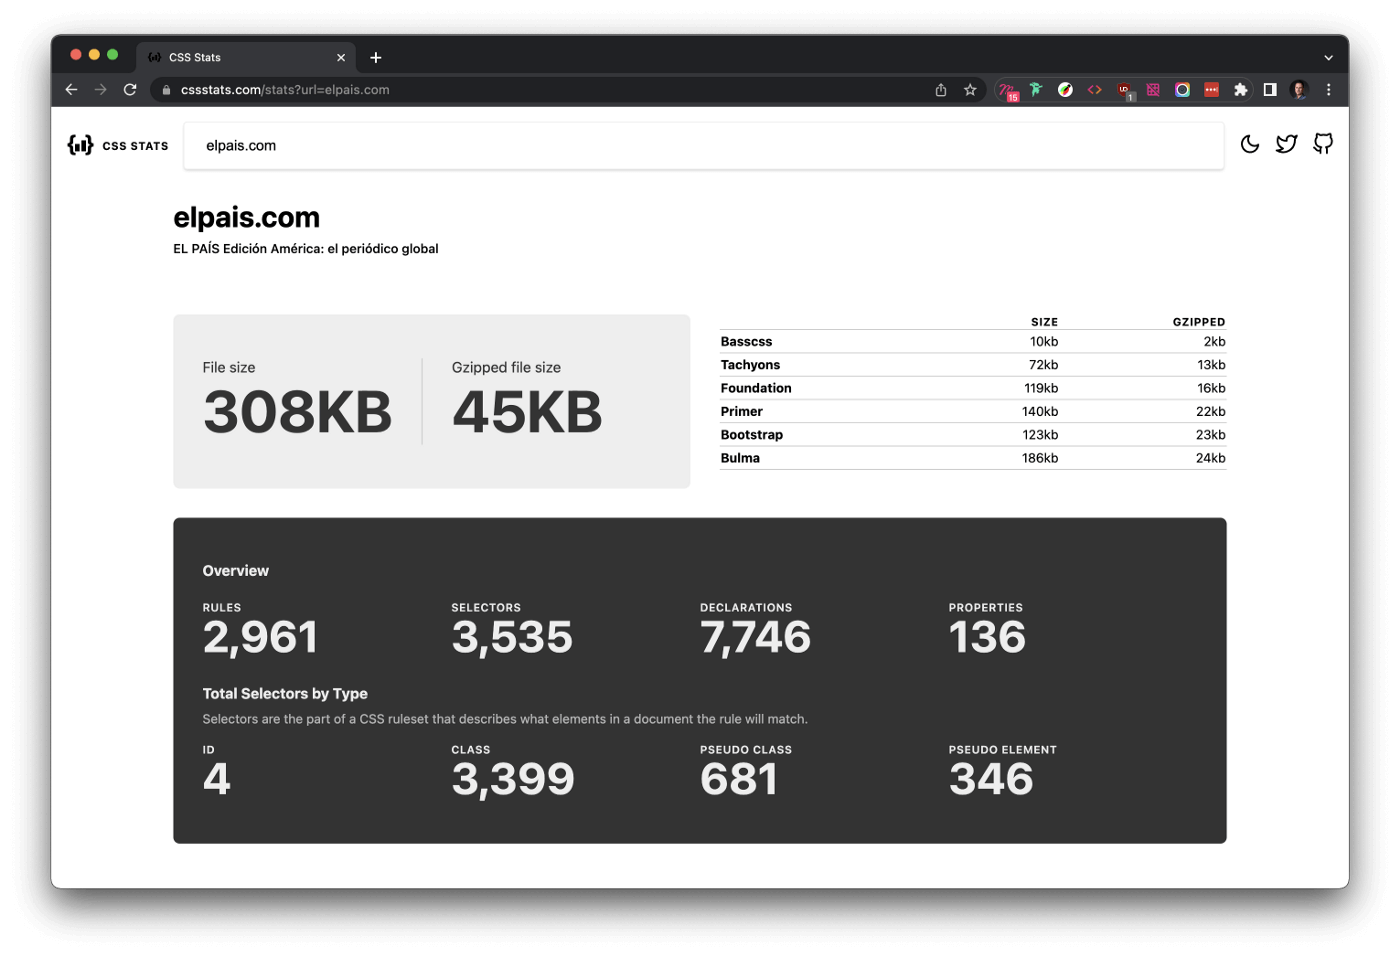Screen dimensions: 1400x956
Task: Open the color picker pen extension
Action: point(1065,90)
